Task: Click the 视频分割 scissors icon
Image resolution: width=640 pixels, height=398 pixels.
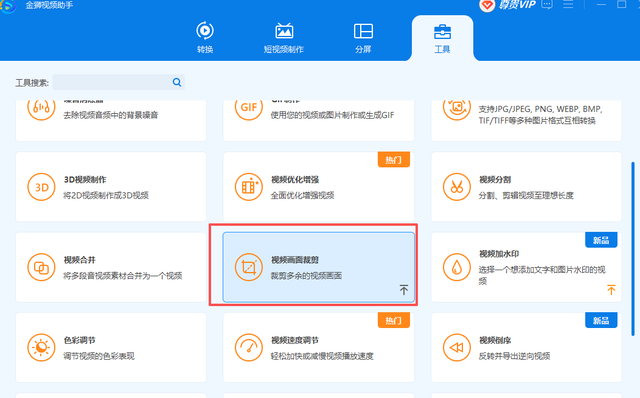Action: (x=457, y=187)
